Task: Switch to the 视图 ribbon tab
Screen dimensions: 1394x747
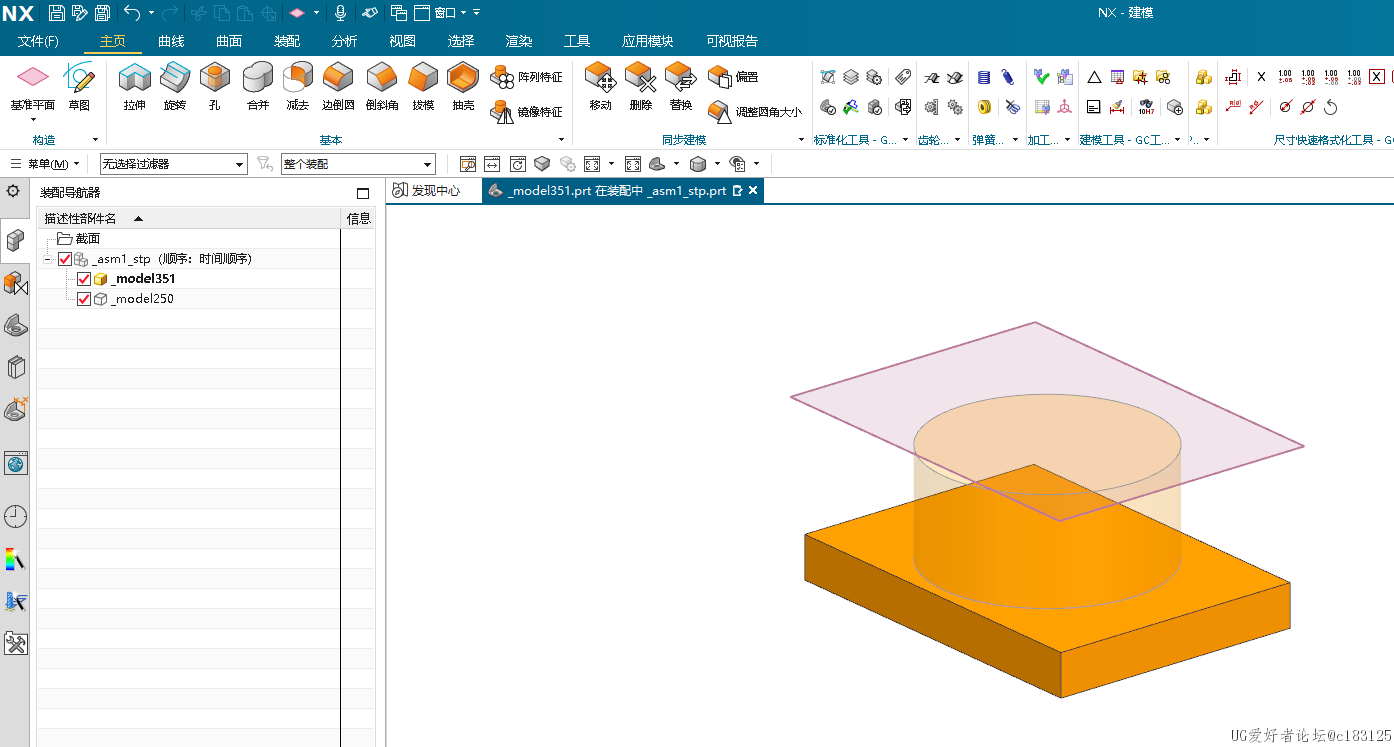Action: coord(402,42)
